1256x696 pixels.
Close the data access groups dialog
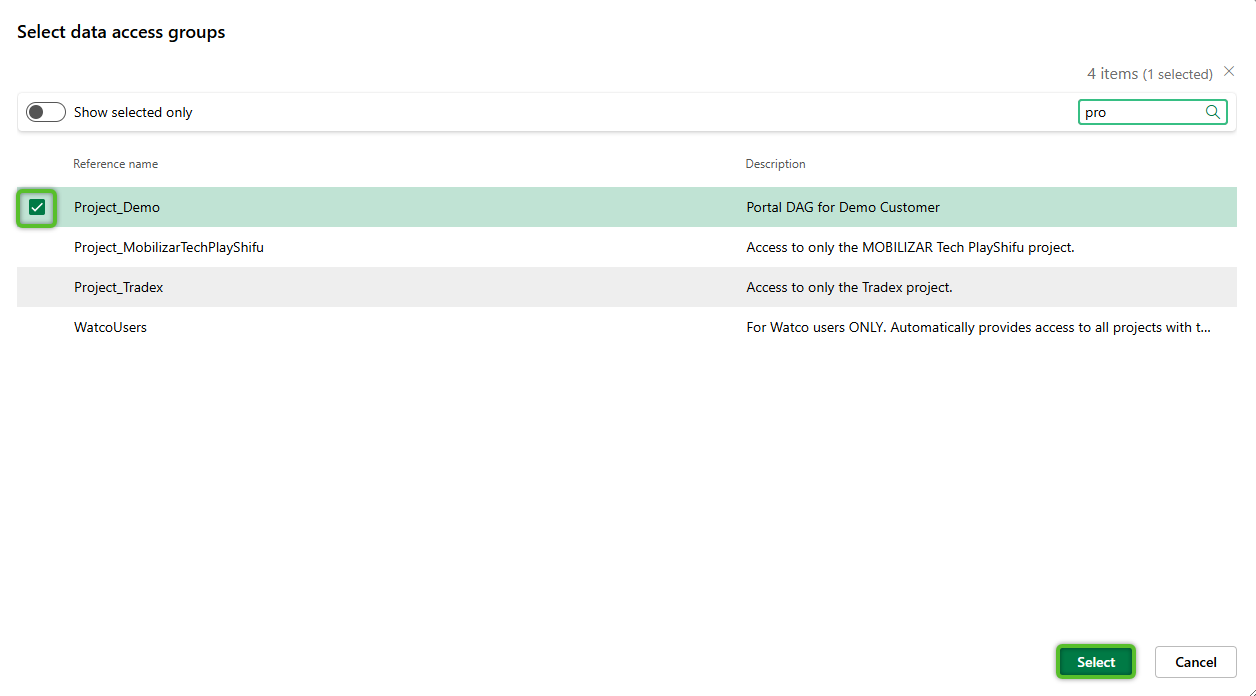[x=1229, y=72]
